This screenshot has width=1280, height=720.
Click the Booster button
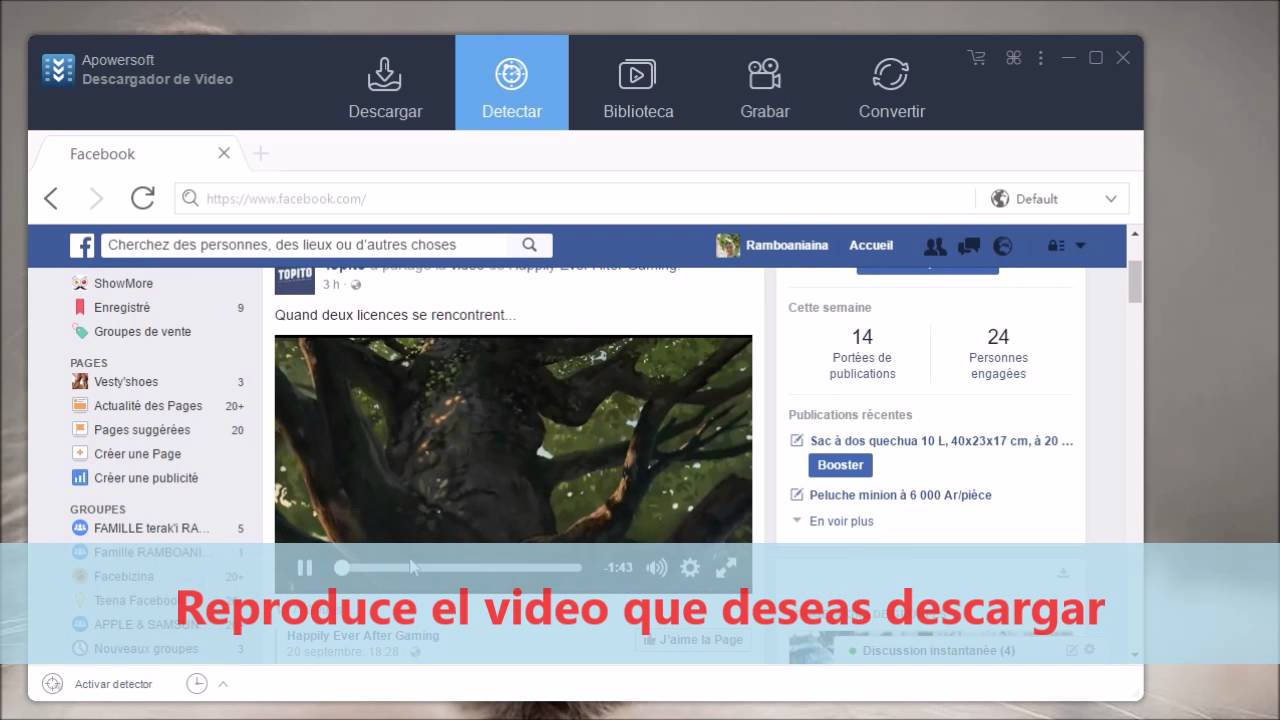(x=840, y=465)
